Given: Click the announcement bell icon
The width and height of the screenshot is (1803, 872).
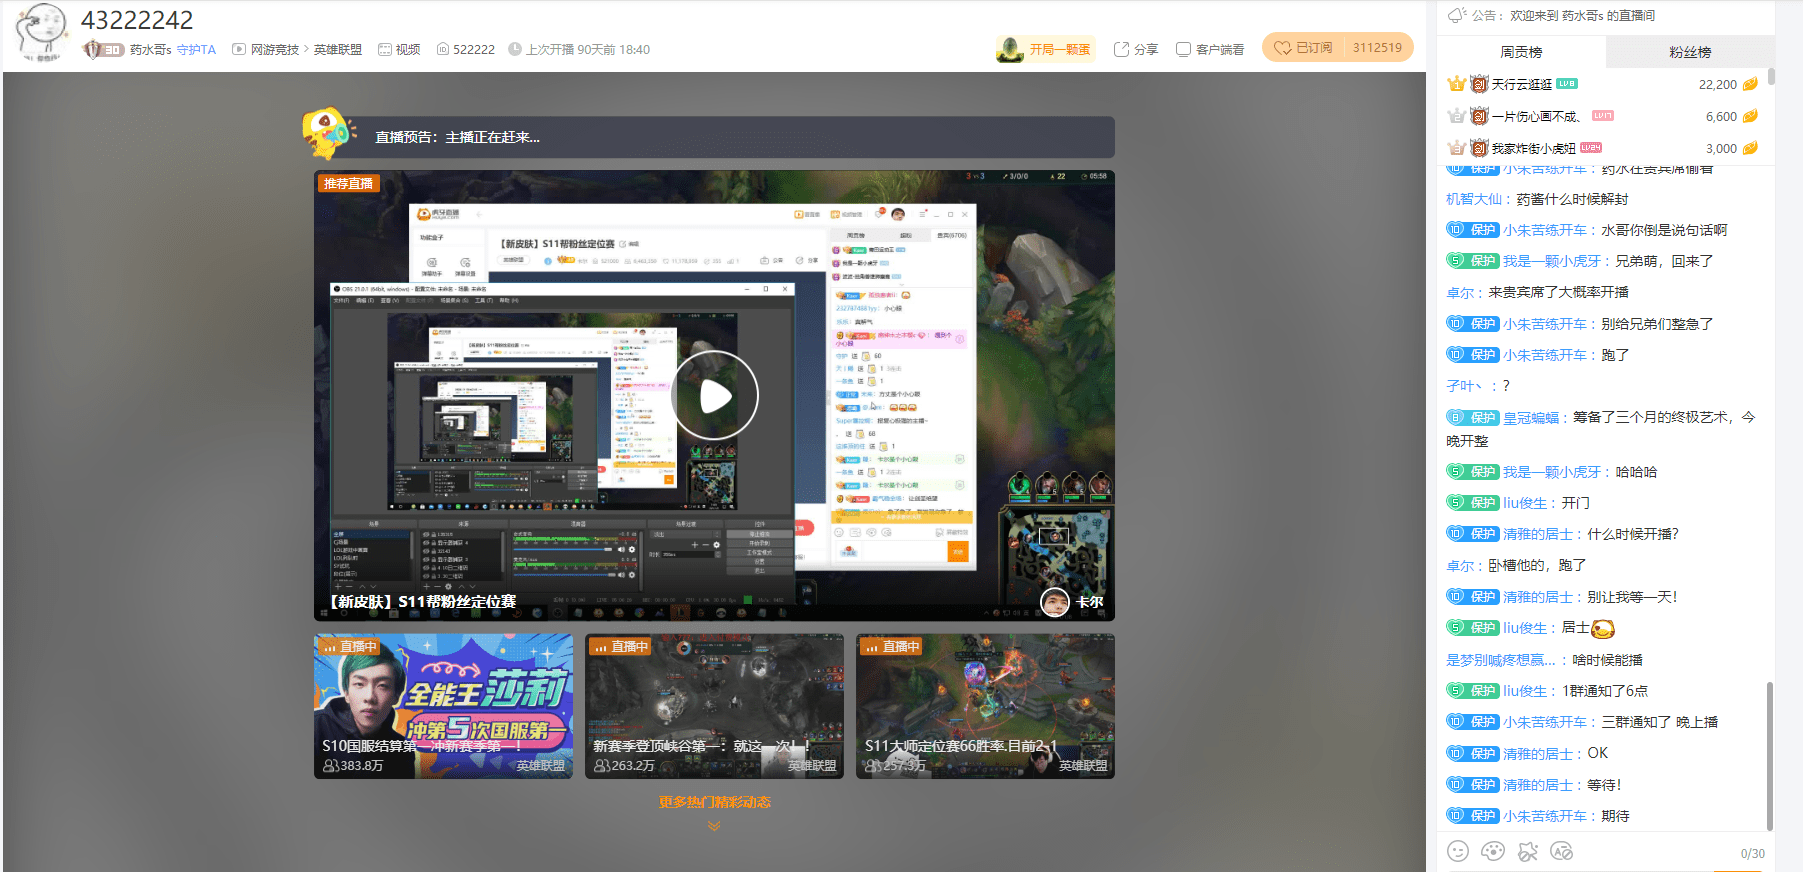Looking at the screenshot, I should tap(1456, 15).
